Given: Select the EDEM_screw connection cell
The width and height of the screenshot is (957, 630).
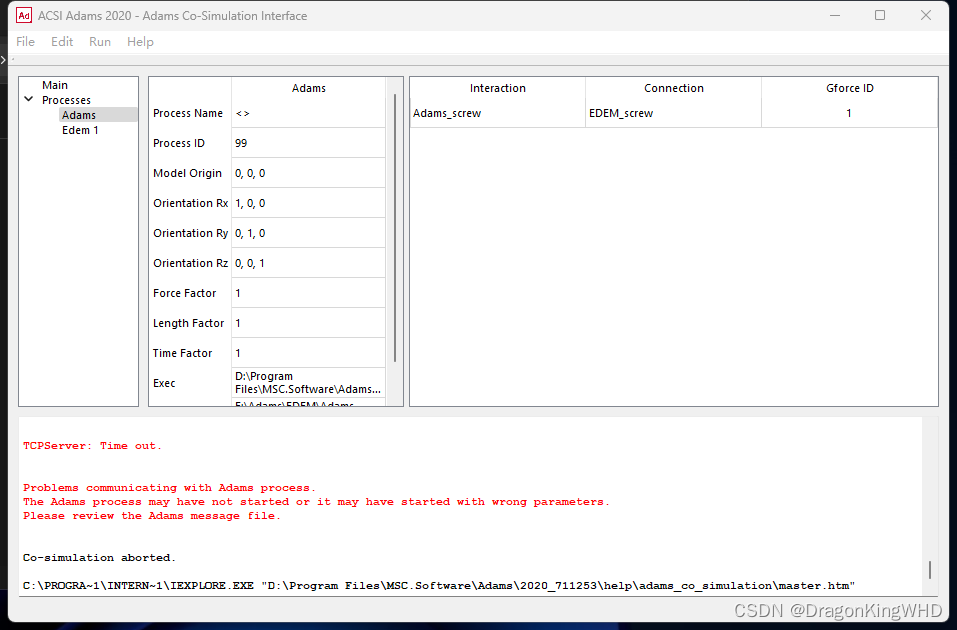Looking at the screenshot, I should 673,113.
